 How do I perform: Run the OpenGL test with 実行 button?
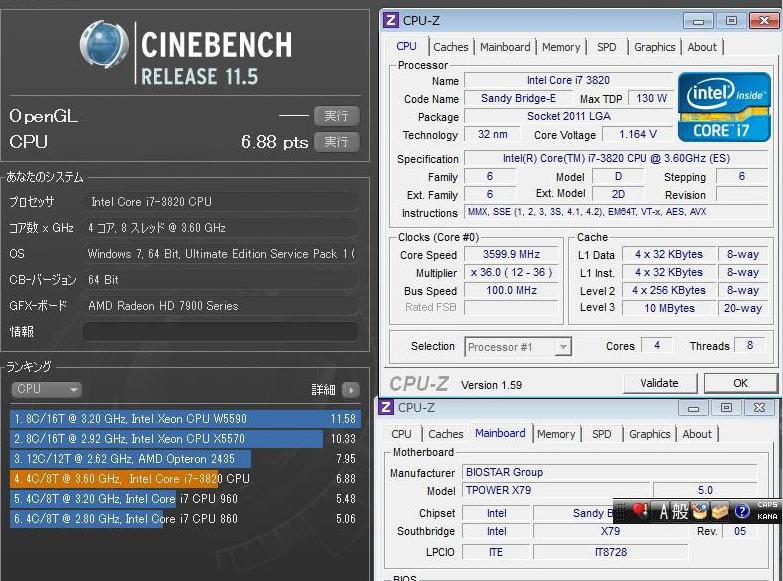tap(337, 116)
